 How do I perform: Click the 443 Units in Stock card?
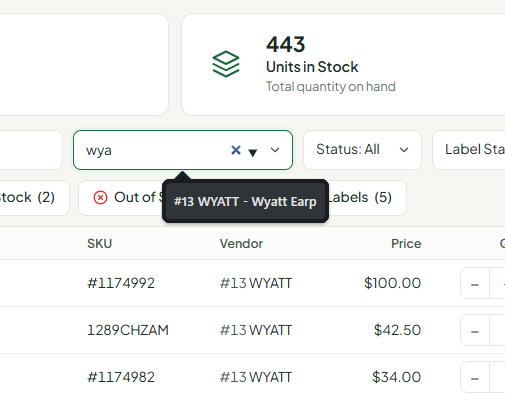coord(343,64)
